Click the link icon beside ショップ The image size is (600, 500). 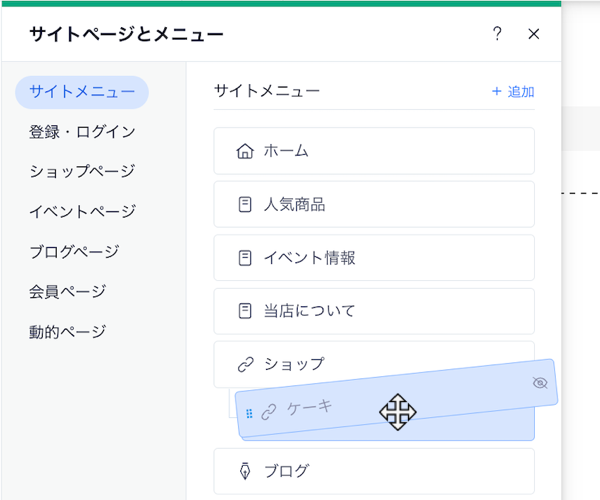(x=245, y=364)
